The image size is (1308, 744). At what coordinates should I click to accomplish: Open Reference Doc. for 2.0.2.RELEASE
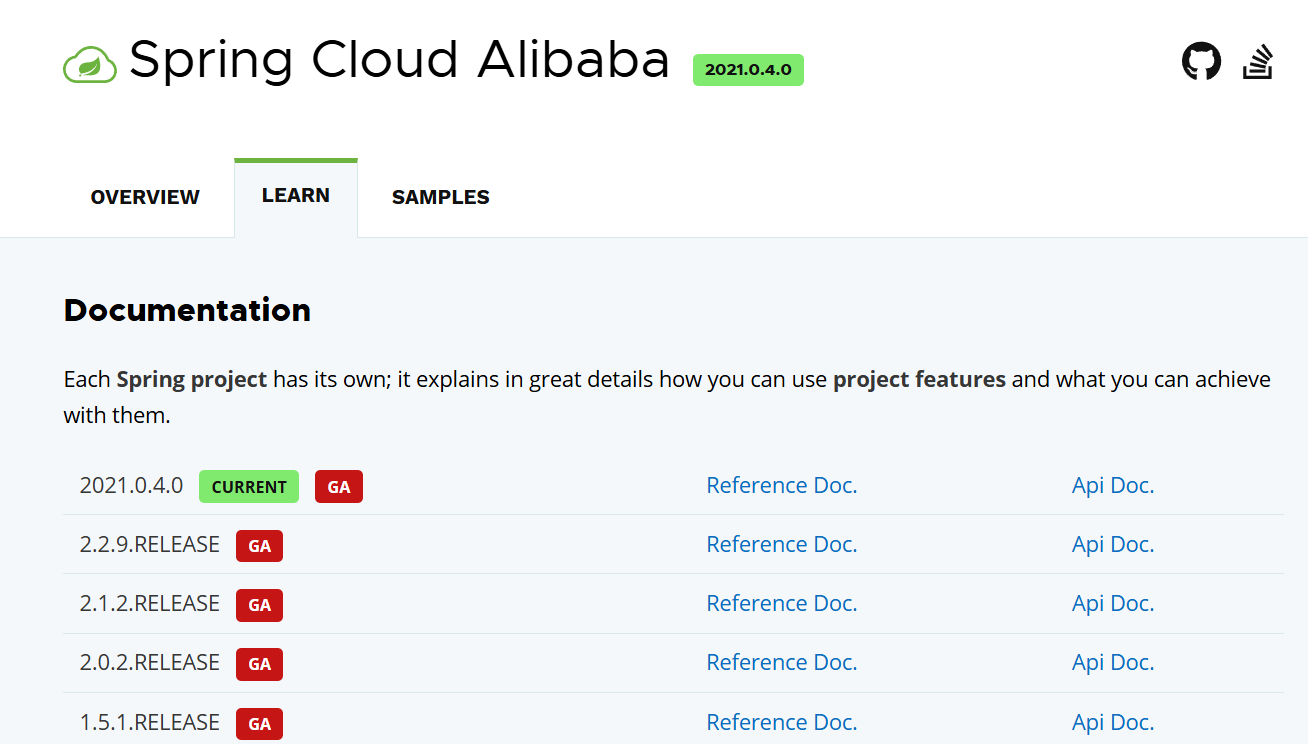[782, 662]
